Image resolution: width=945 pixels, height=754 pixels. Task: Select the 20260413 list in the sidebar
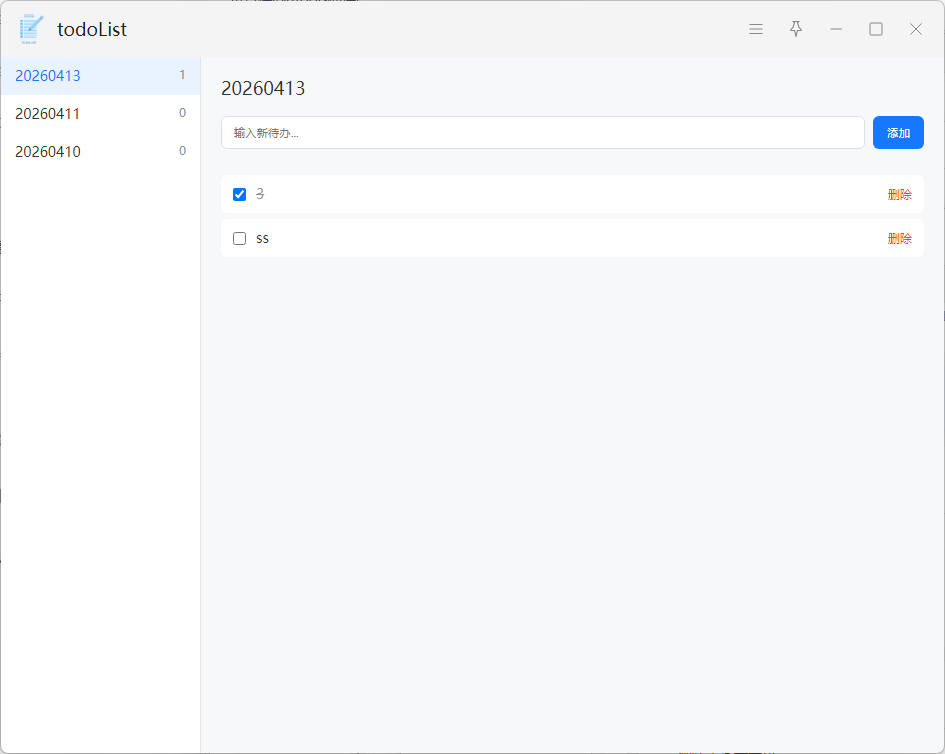48,76
